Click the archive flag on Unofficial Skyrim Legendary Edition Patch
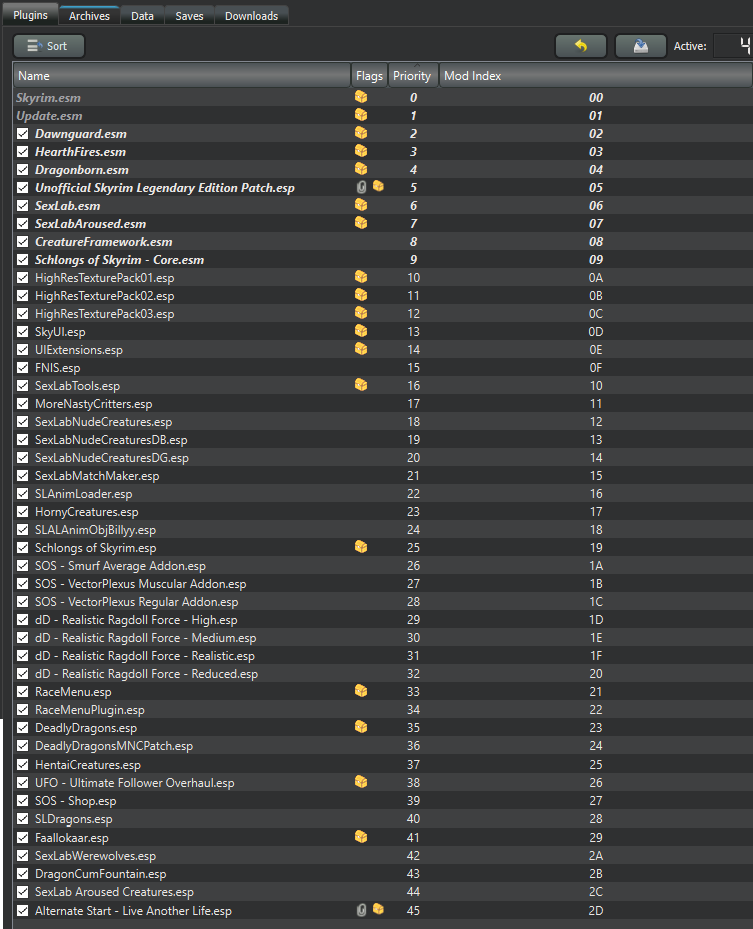The height and width of the screenshot is (929, 753). [x=378, y=187]
